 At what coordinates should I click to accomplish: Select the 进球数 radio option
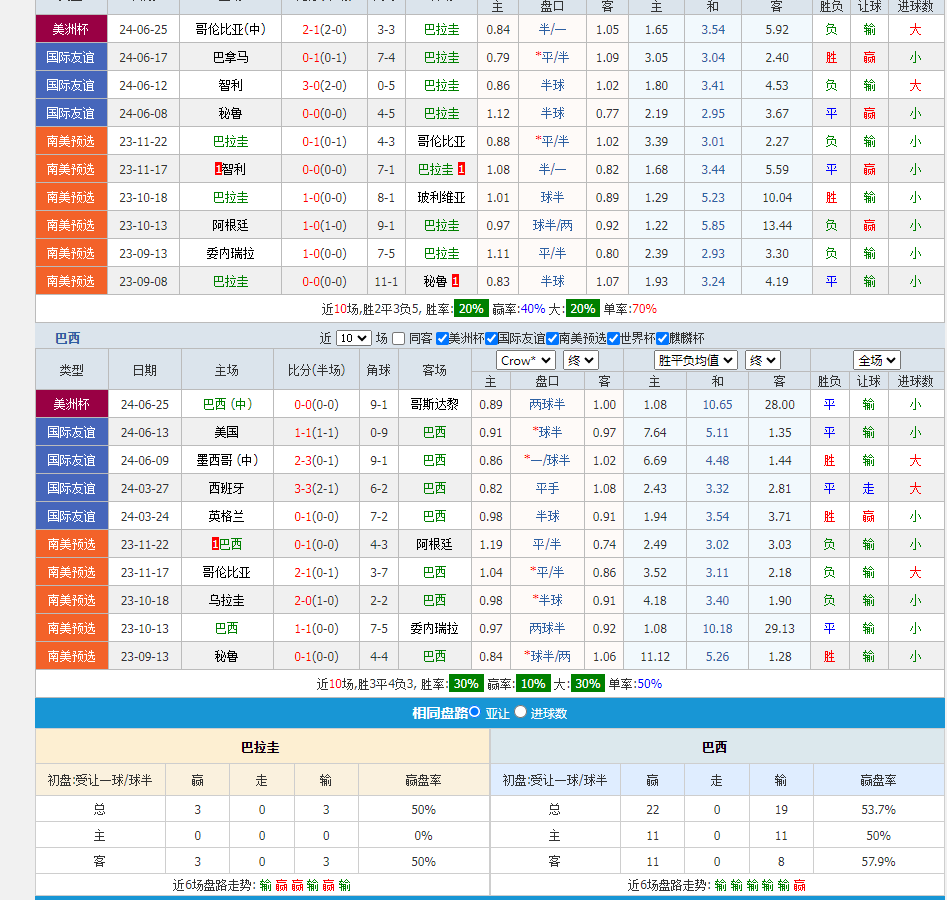coord(520,714)
